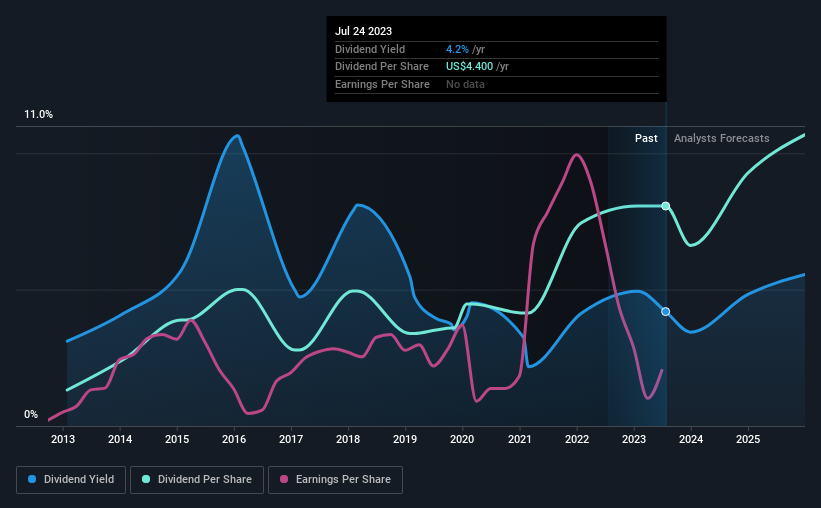Select the Past section label
This screenshot has width=821, height=508.
(646, 138)
